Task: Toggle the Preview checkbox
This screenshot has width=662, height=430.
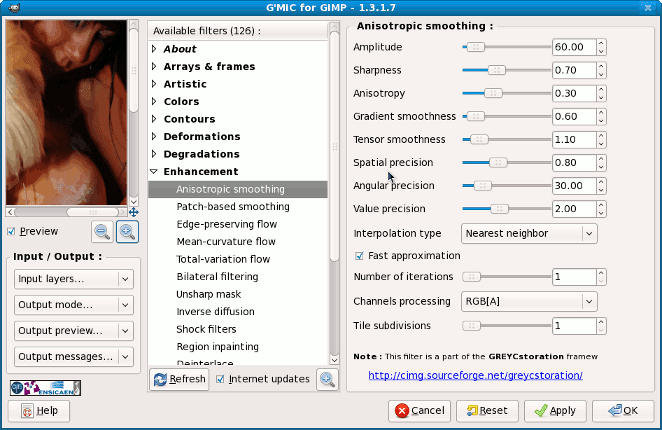Action: point(11,231)
